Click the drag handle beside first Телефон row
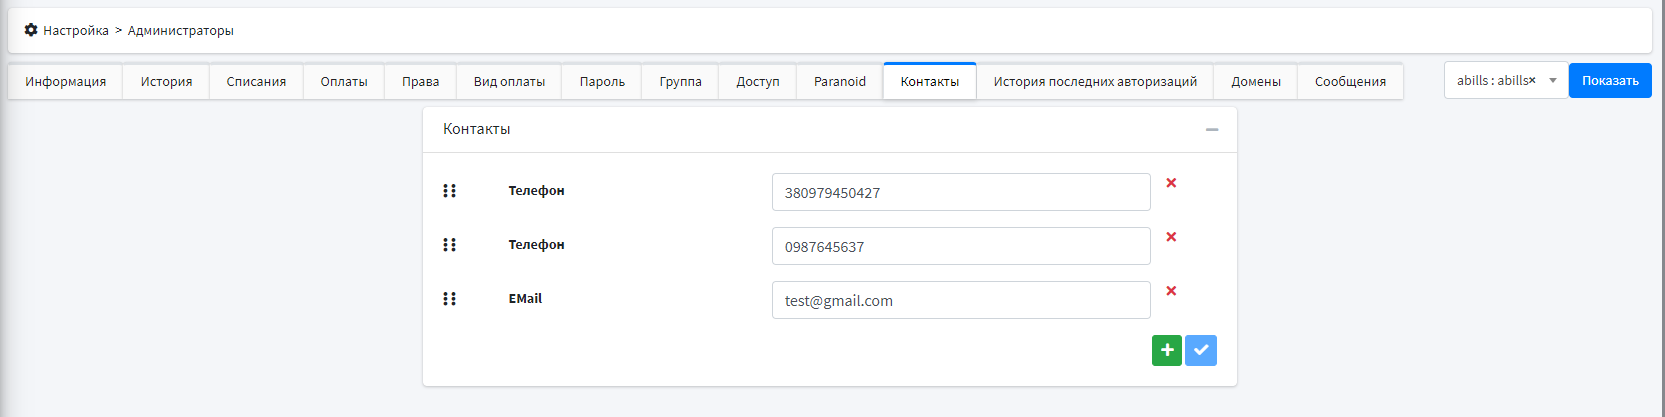The height and width of the screenshot is (417, 1665). click(x=449, y=191)
